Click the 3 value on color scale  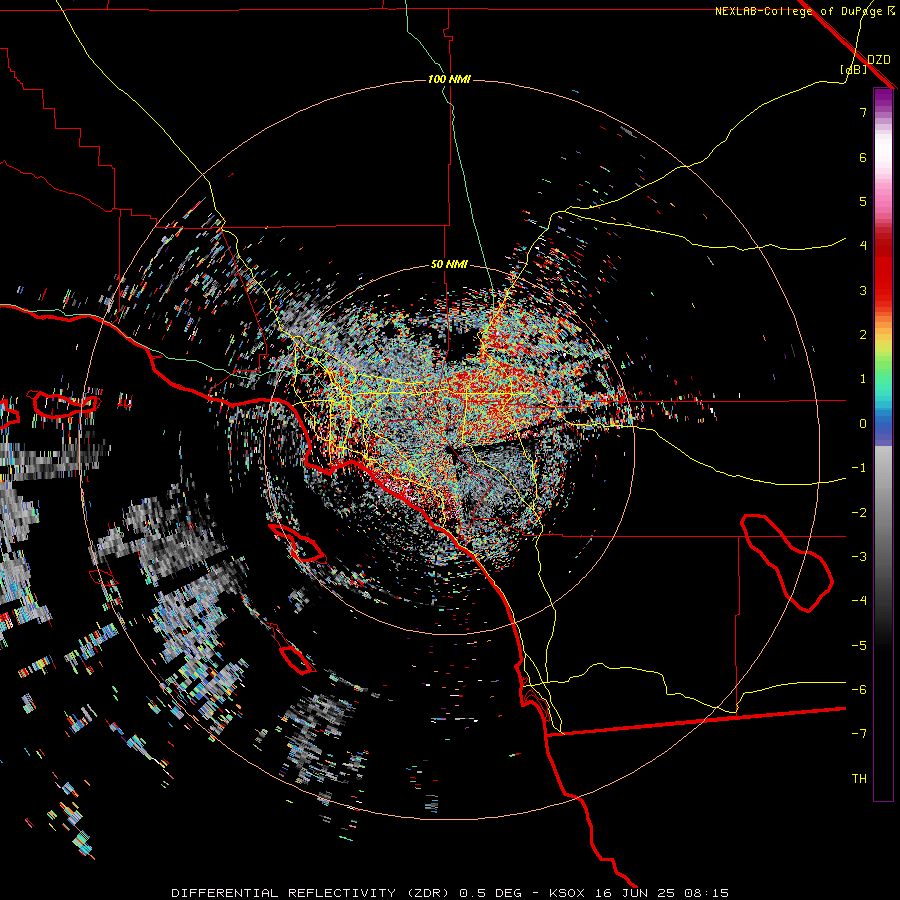pyautogui.click(x=863, y=290)
